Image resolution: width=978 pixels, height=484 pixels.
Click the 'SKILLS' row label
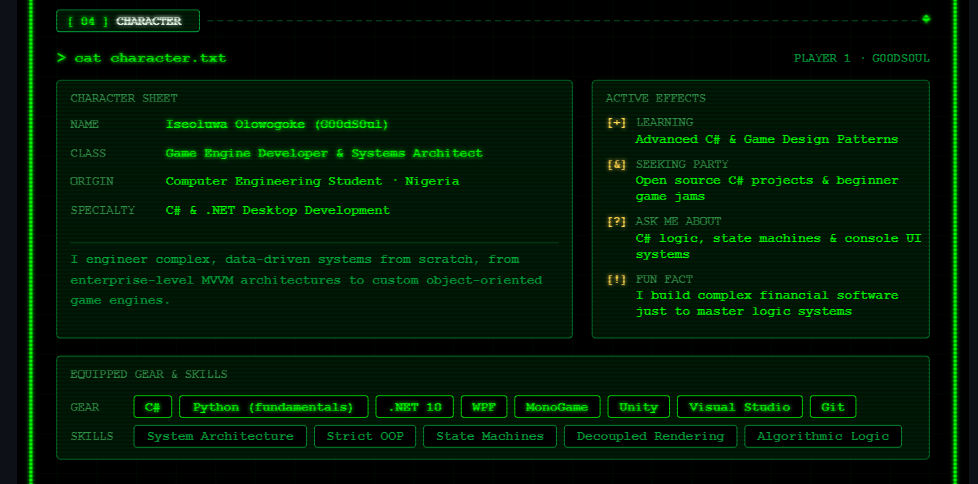92,437
